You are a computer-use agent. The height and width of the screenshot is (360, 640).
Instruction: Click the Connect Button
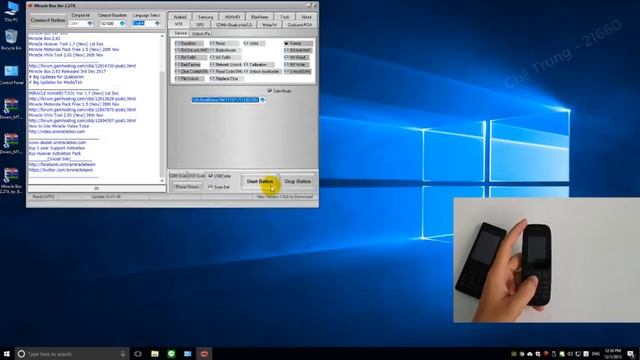click(x=48, y=20)
